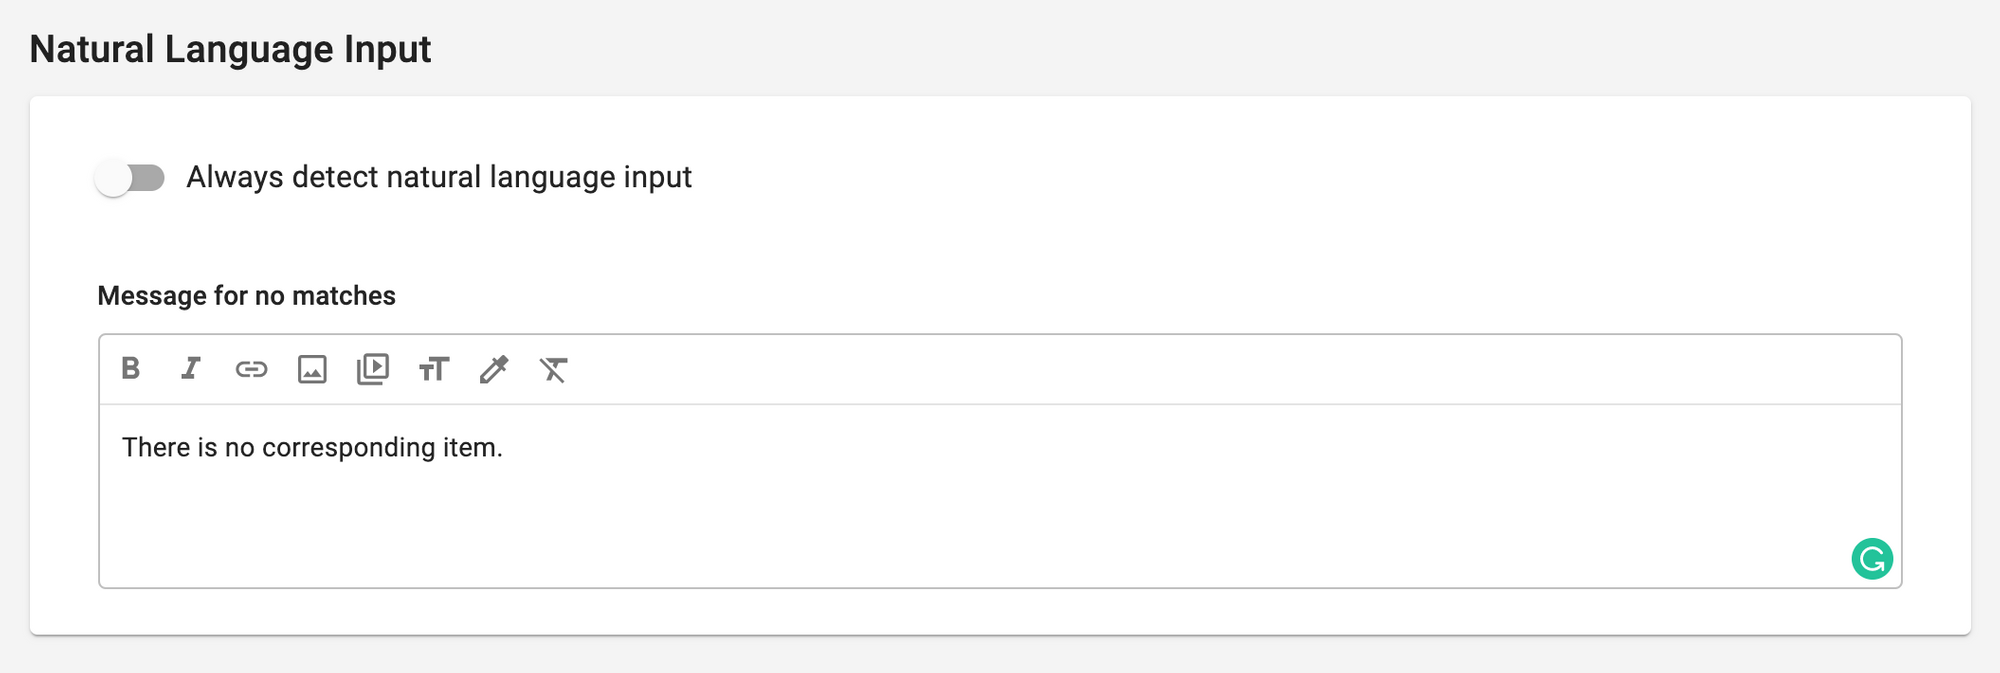
Task: Click the 'Always detect natural language input' label
Action: click(x=439, y=177)
